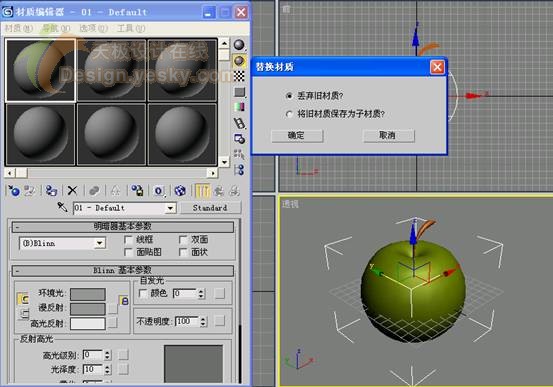Open the 选项(O) menu
Screen dimensions: 553x387
(93, 29)
